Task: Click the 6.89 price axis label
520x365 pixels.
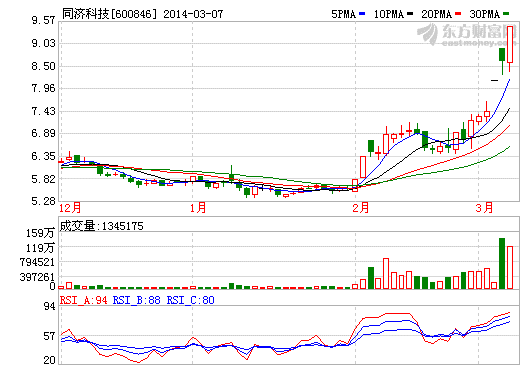Action: (x=43, y=133)
